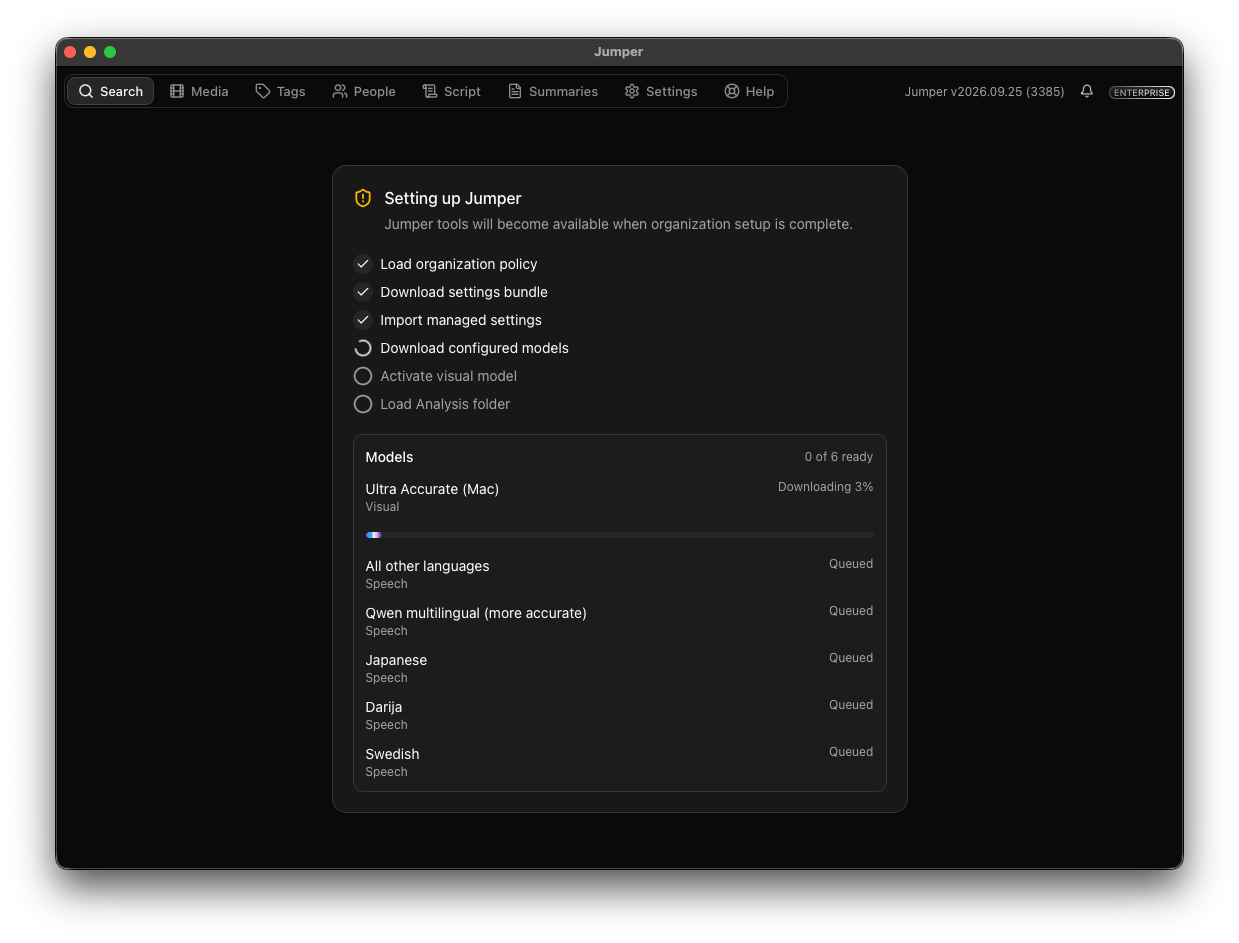
Task: Click the Ultra Accurate download progress bar
Action: click(620, 535)
